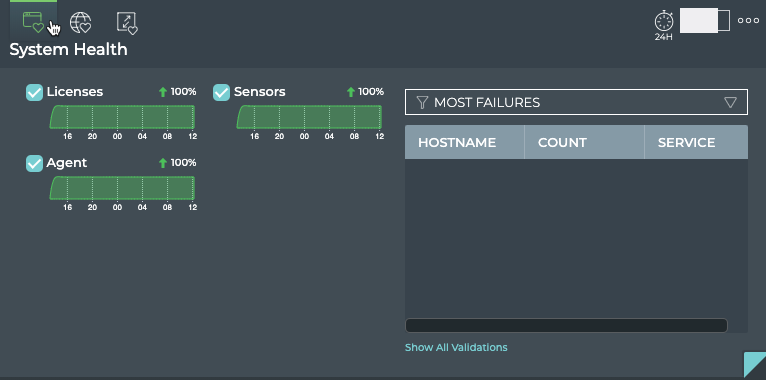Click the Sensors green trend chart

[x=309, y=117]
